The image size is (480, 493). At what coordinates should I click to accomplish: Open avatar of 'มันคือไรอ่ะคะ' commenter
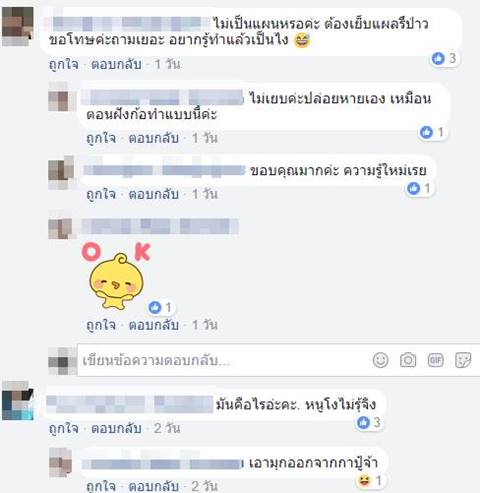pyautogui.click(x=18, y=401)
